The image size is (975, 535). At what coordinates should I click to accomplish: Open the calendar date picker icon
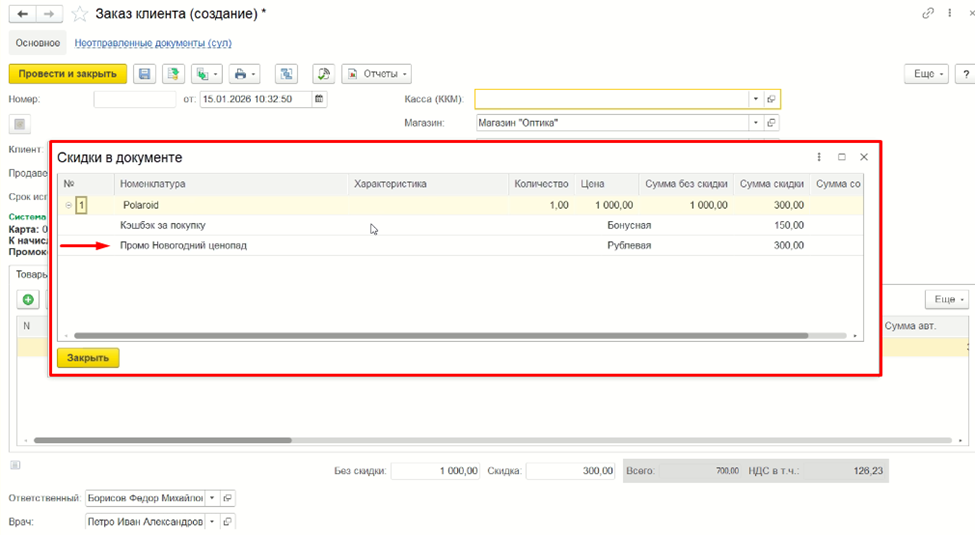coord(319,99)
